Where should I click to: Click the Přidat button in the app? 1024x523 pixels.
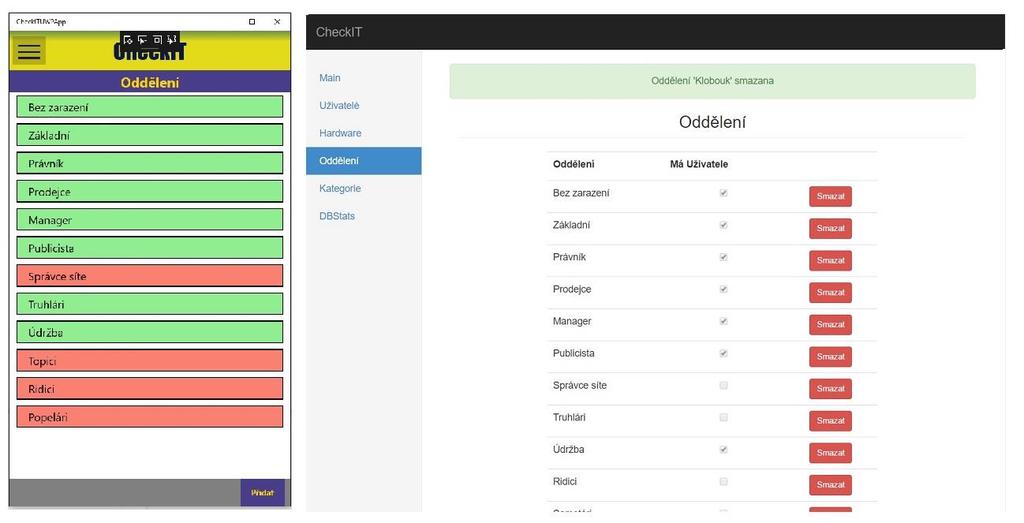click(263, 493)
